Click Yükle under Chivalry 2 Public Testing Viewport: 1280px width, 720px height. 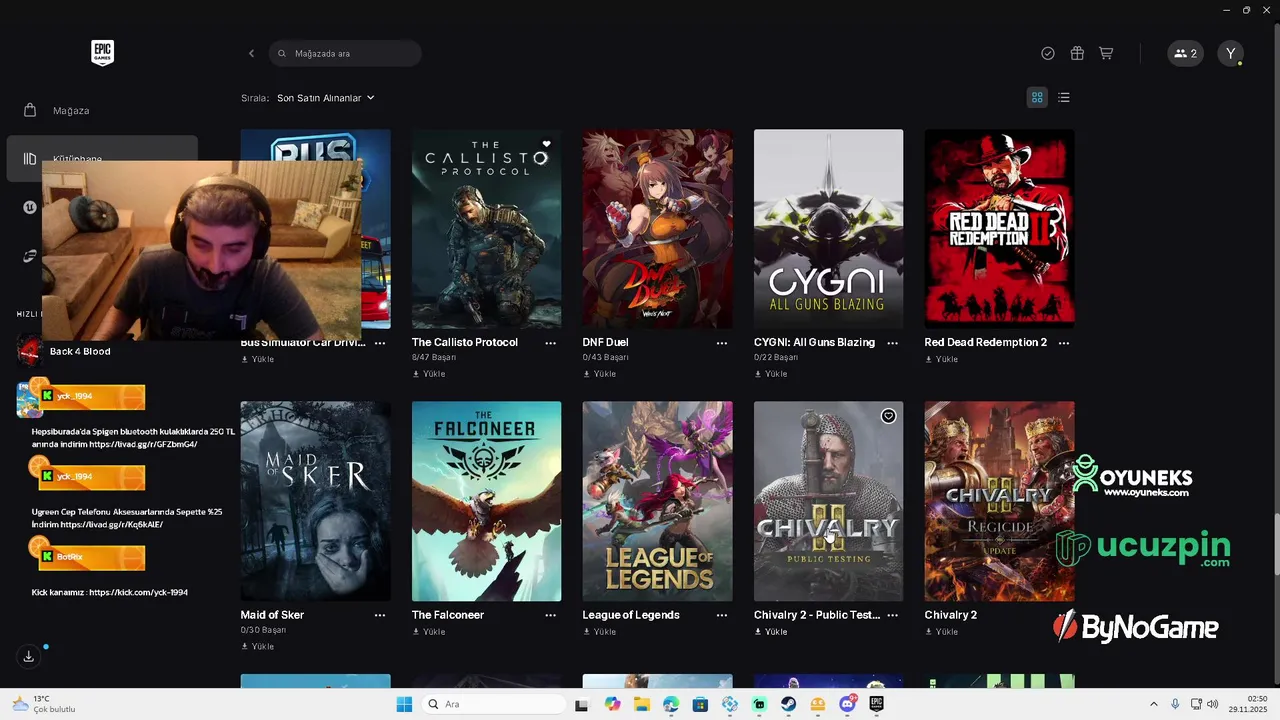[x=771, y=632]
